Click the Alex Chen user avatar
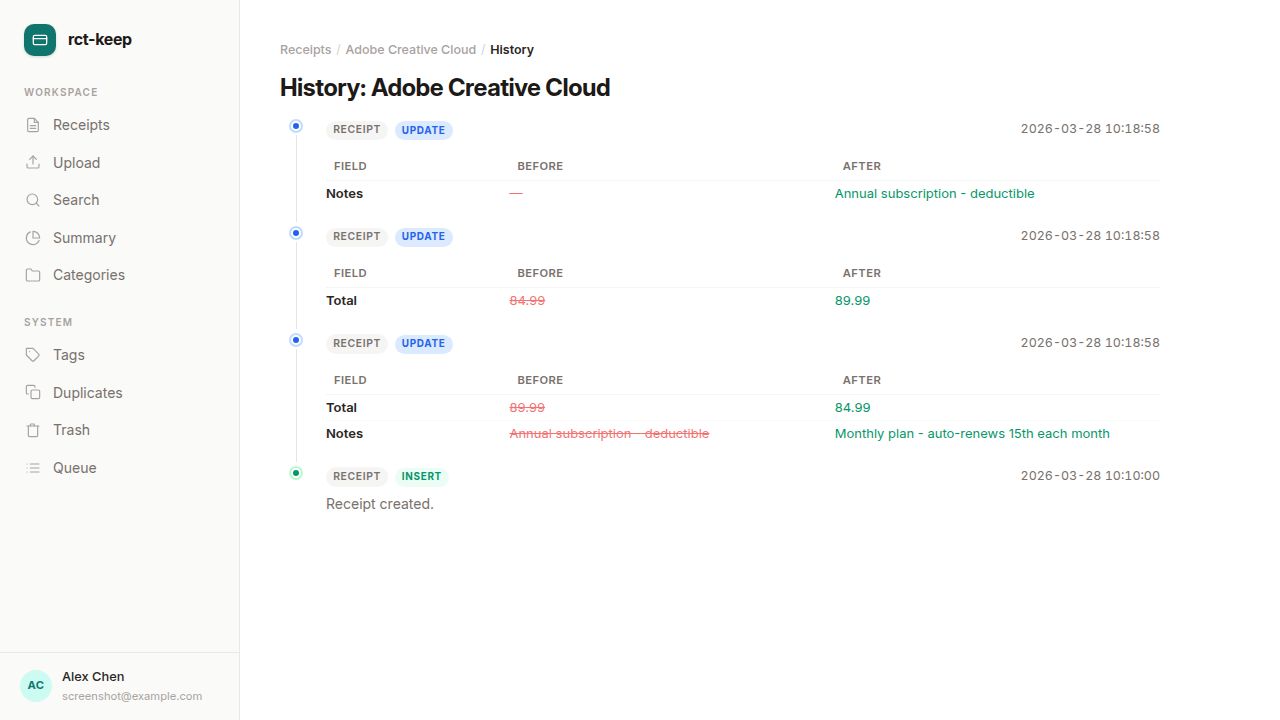The width and height of the screenshot is (1280, 720). (35, 685)
